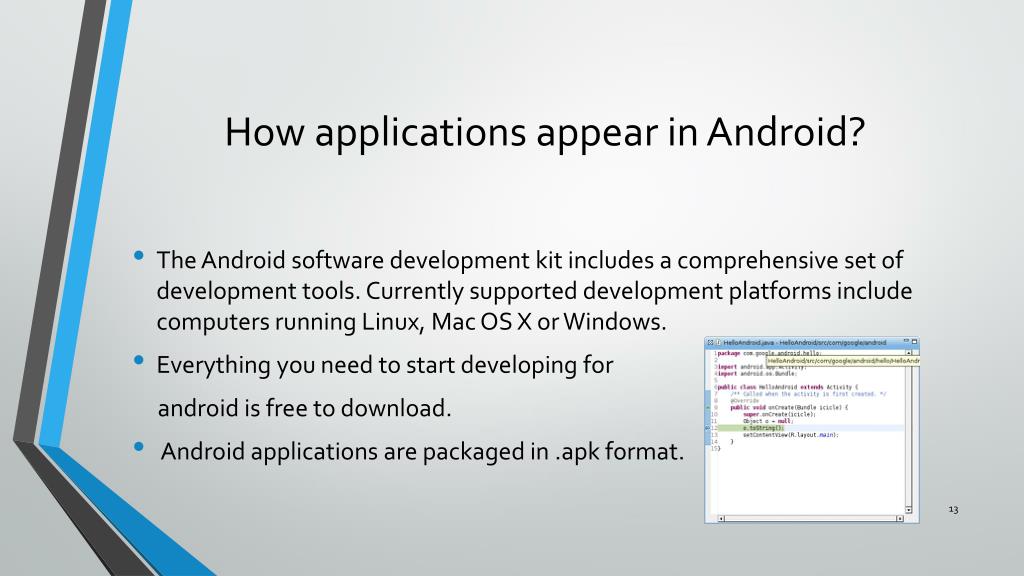Click the horizontal scrollbar right arrow in editor
1024x576 pixels.
click(900, 519)
